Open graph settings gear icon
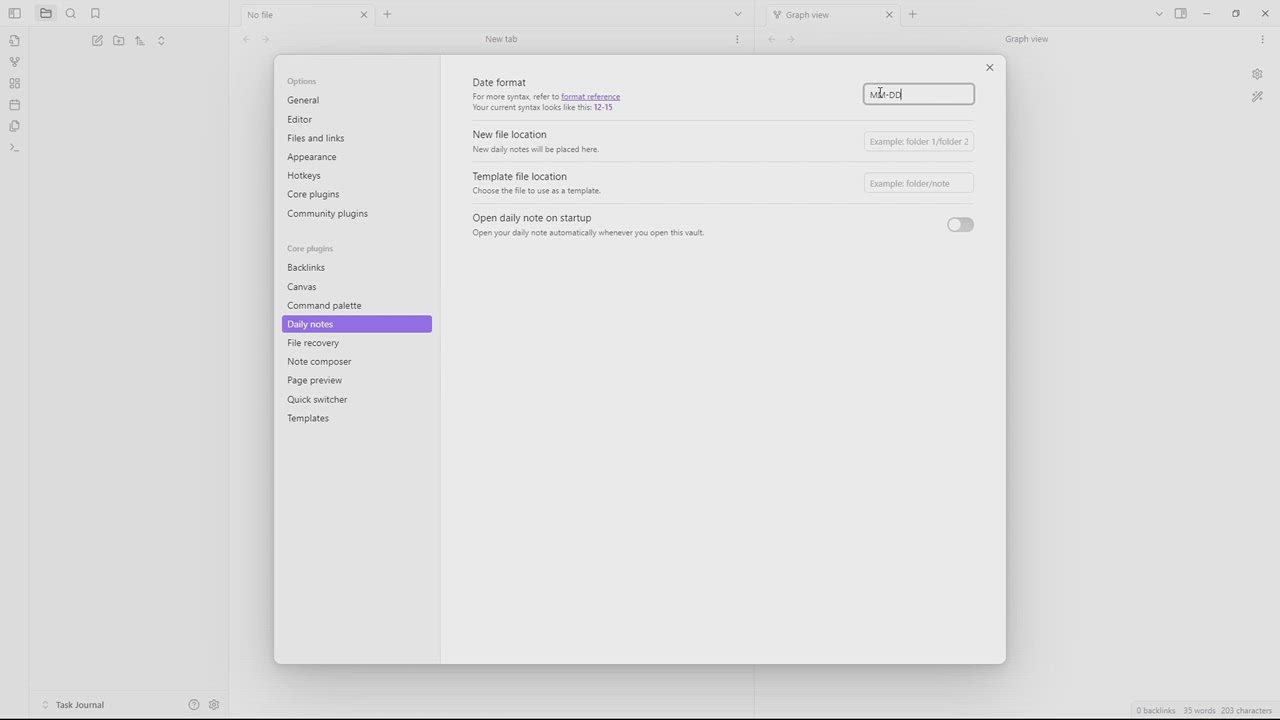Viewport: 1280px width, 720px height. click(x=1257, y=74)
